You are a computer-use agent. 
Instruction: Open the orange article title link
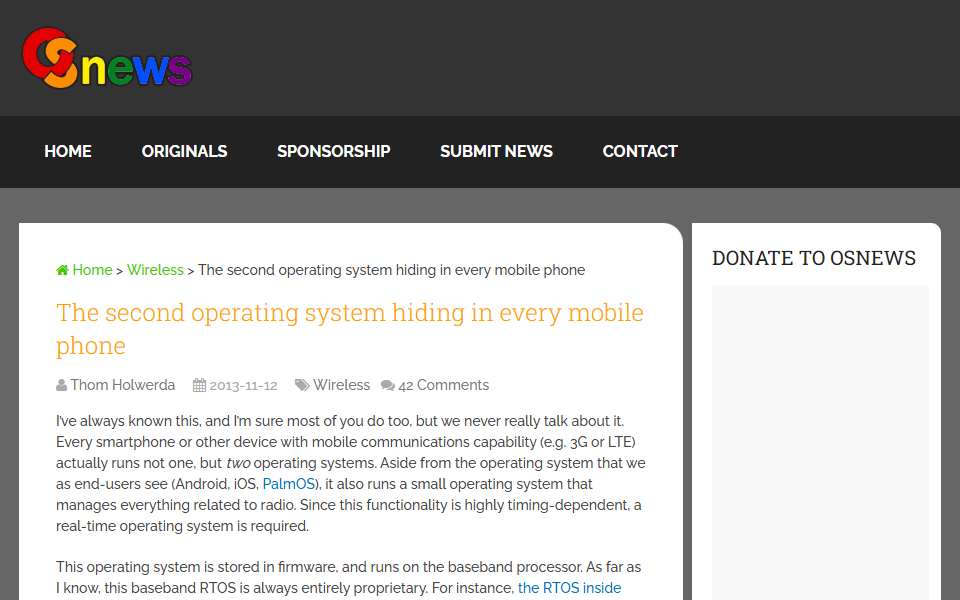(x=350, y=329)
